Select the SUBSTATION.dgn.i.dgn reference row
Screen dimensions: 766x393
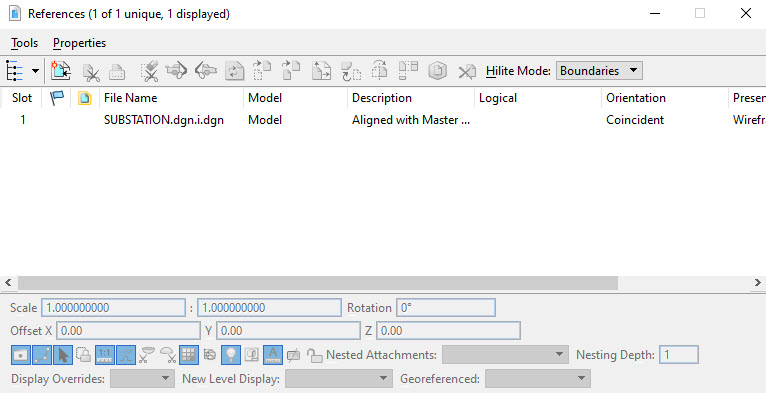[383, 120]
